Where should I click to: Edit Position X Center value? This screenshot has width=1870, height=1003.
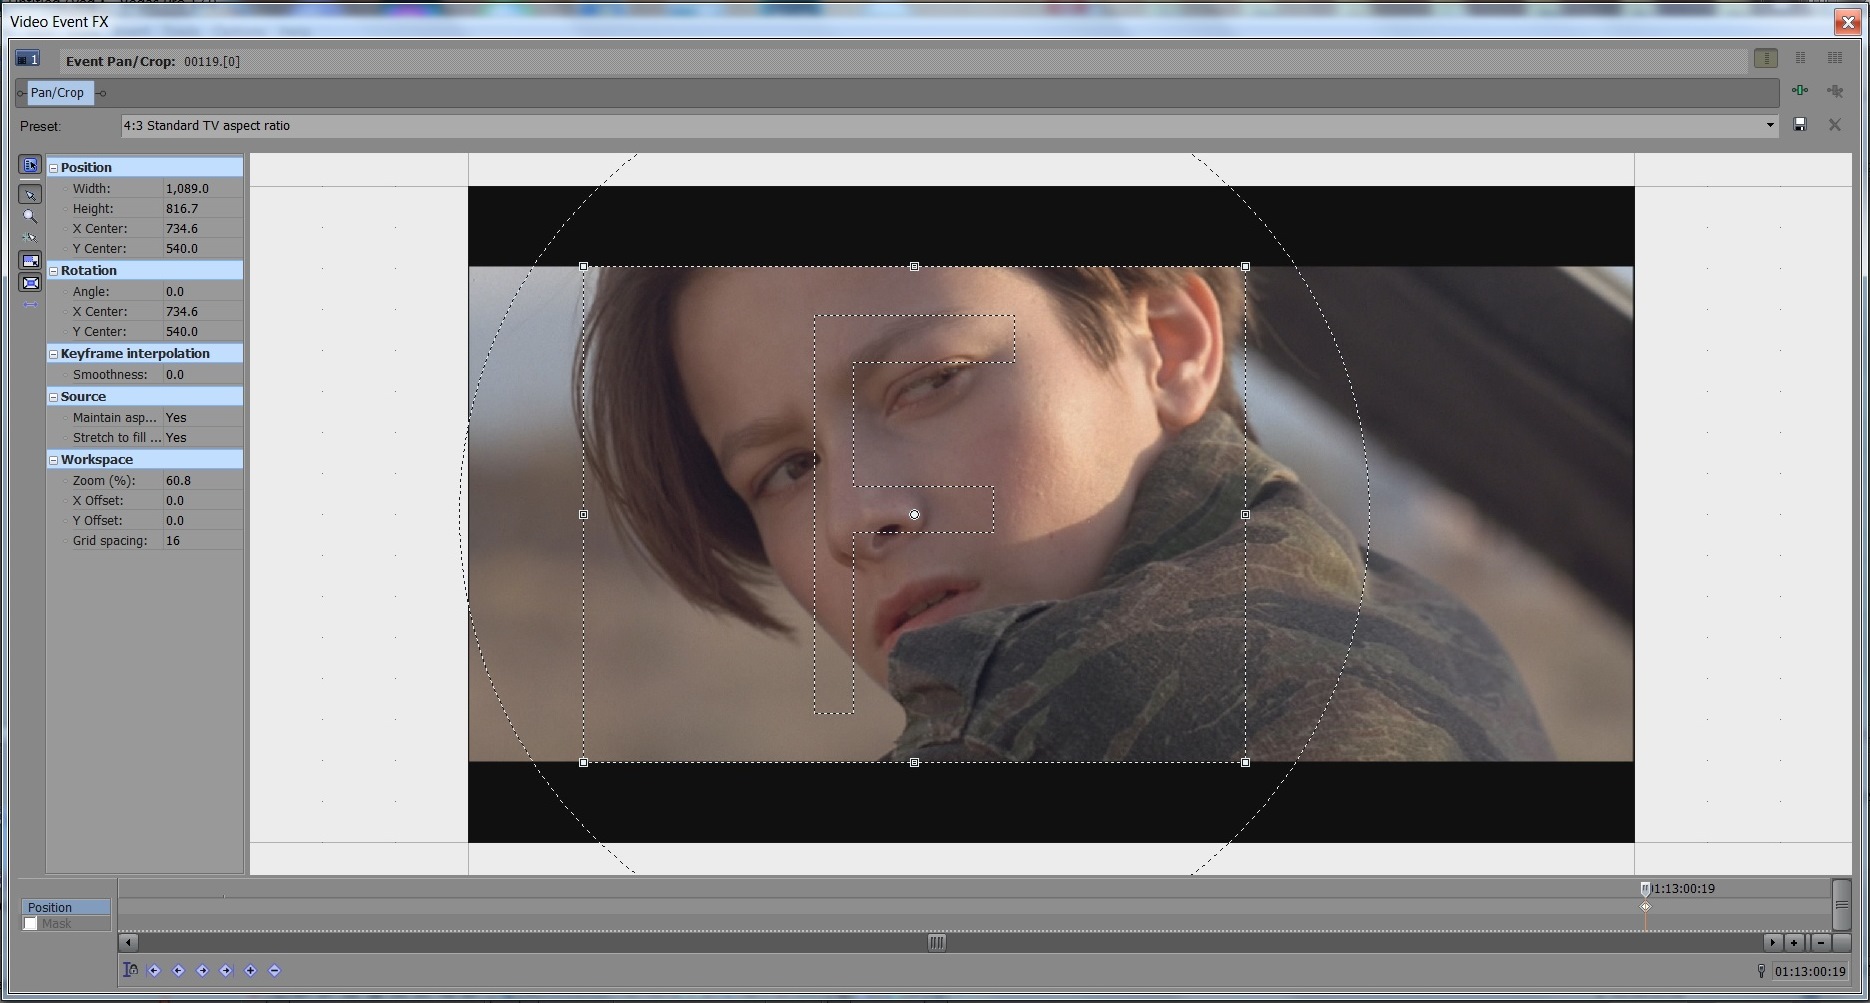tap(202, 228)
